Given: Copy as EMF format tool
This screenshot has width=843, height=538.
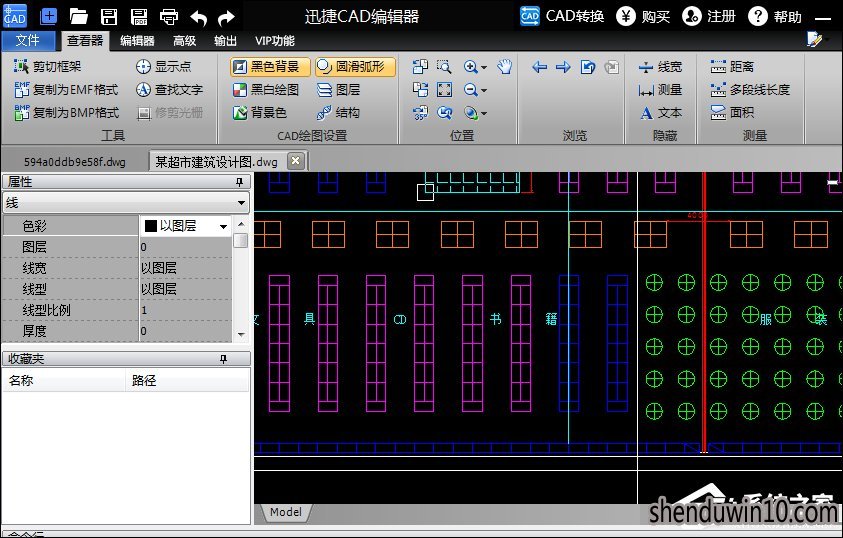Looking at the screenshot, I should [66, 89].
